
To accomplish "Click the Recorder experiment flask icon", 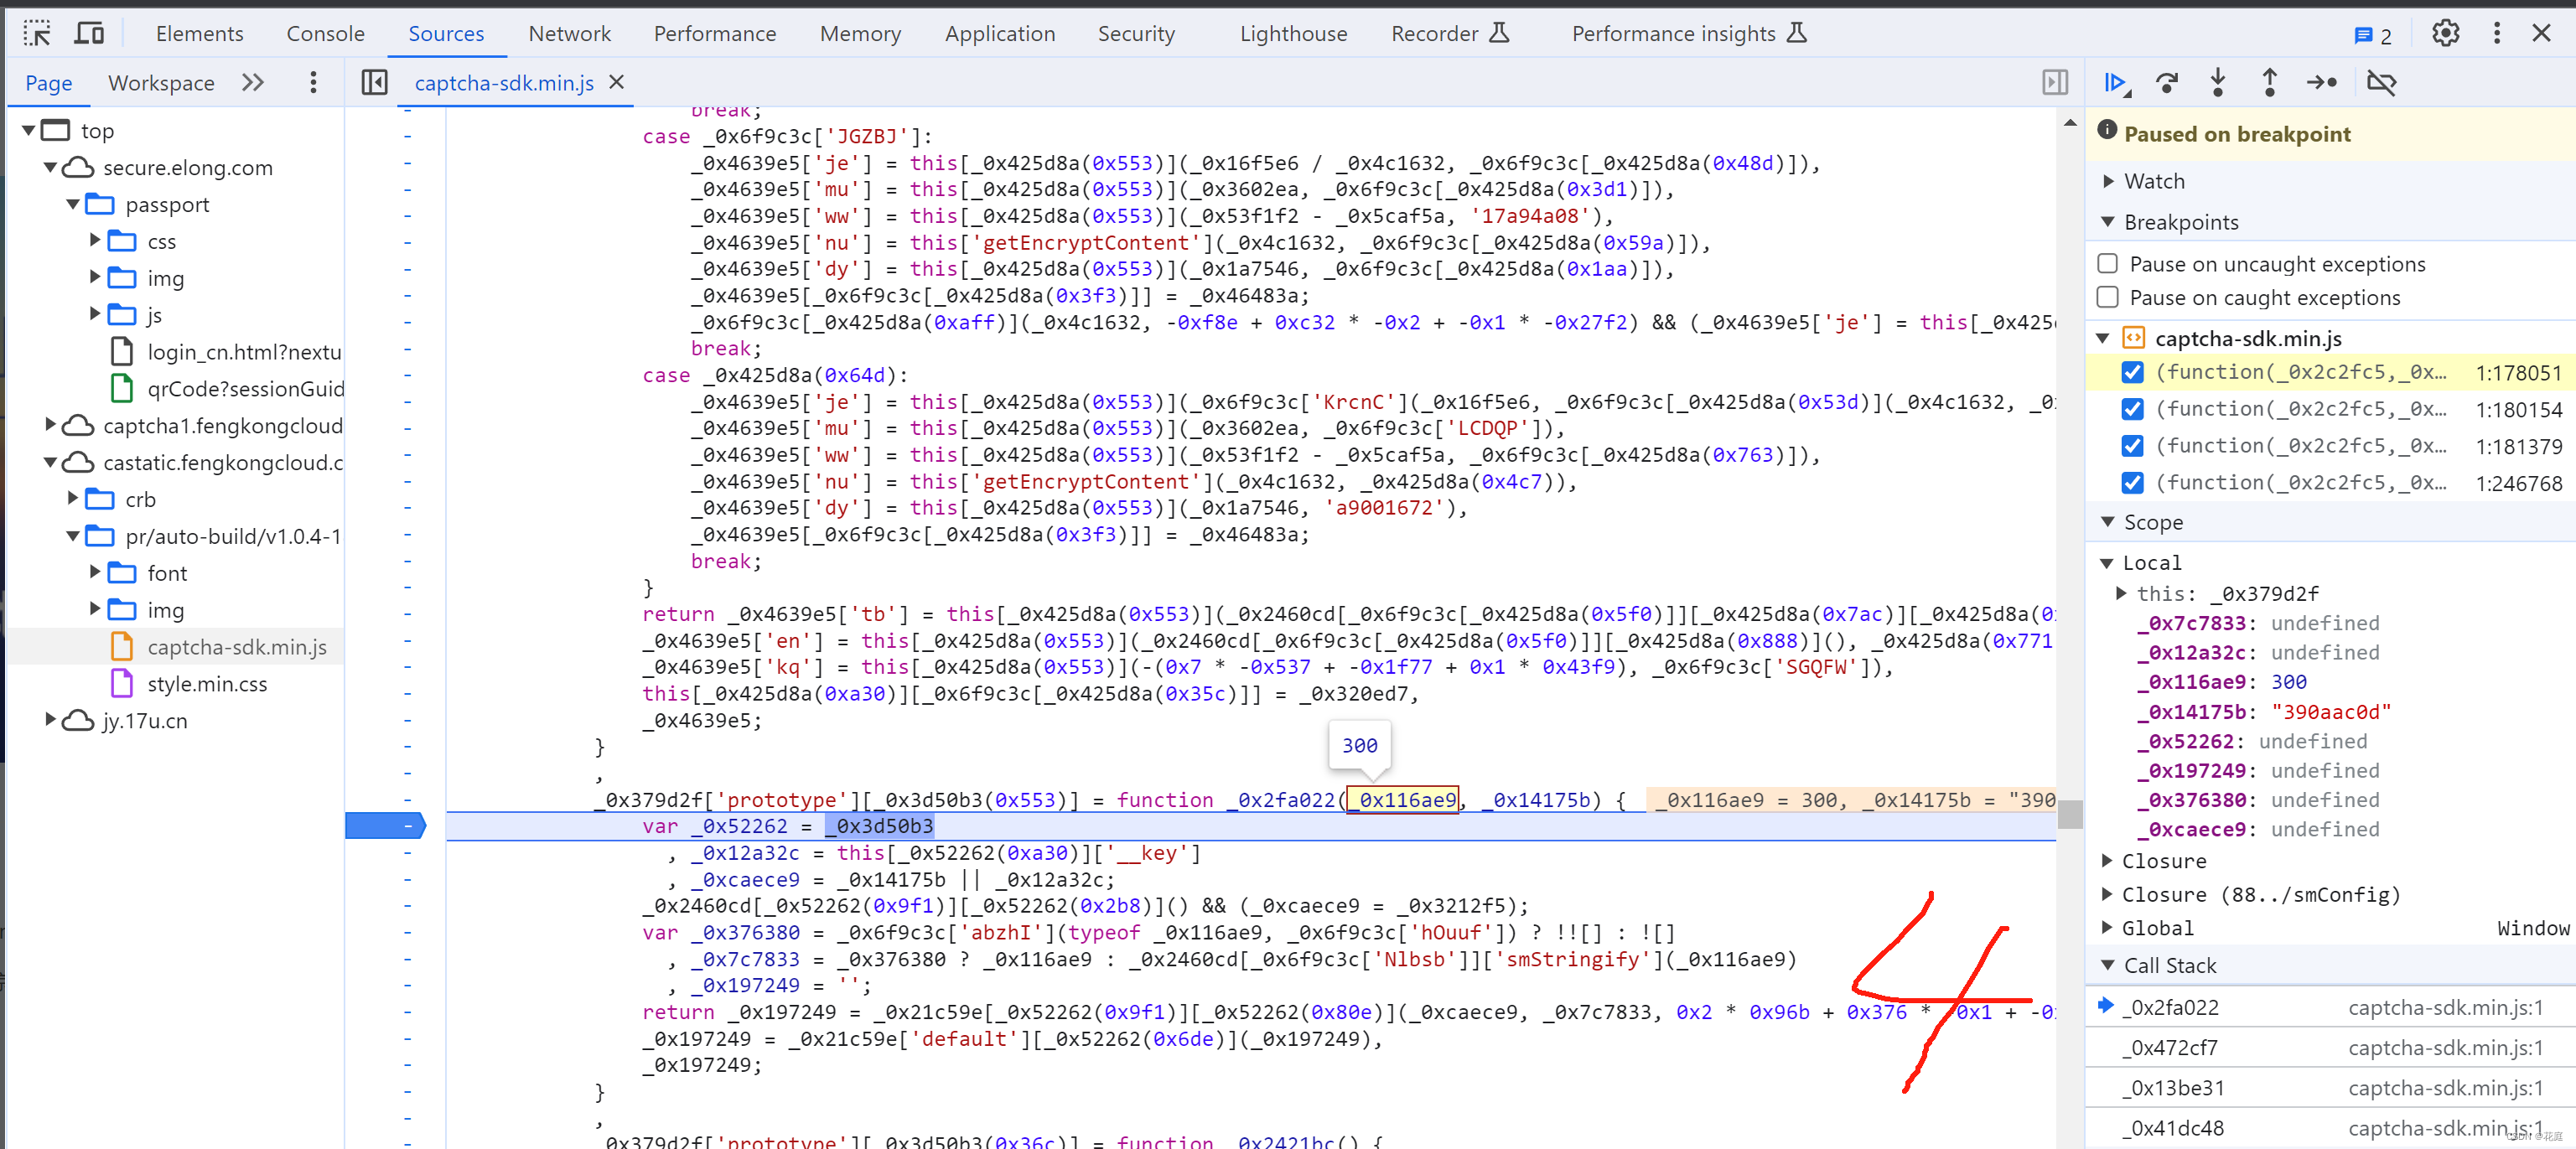I will coord(1498,33).
